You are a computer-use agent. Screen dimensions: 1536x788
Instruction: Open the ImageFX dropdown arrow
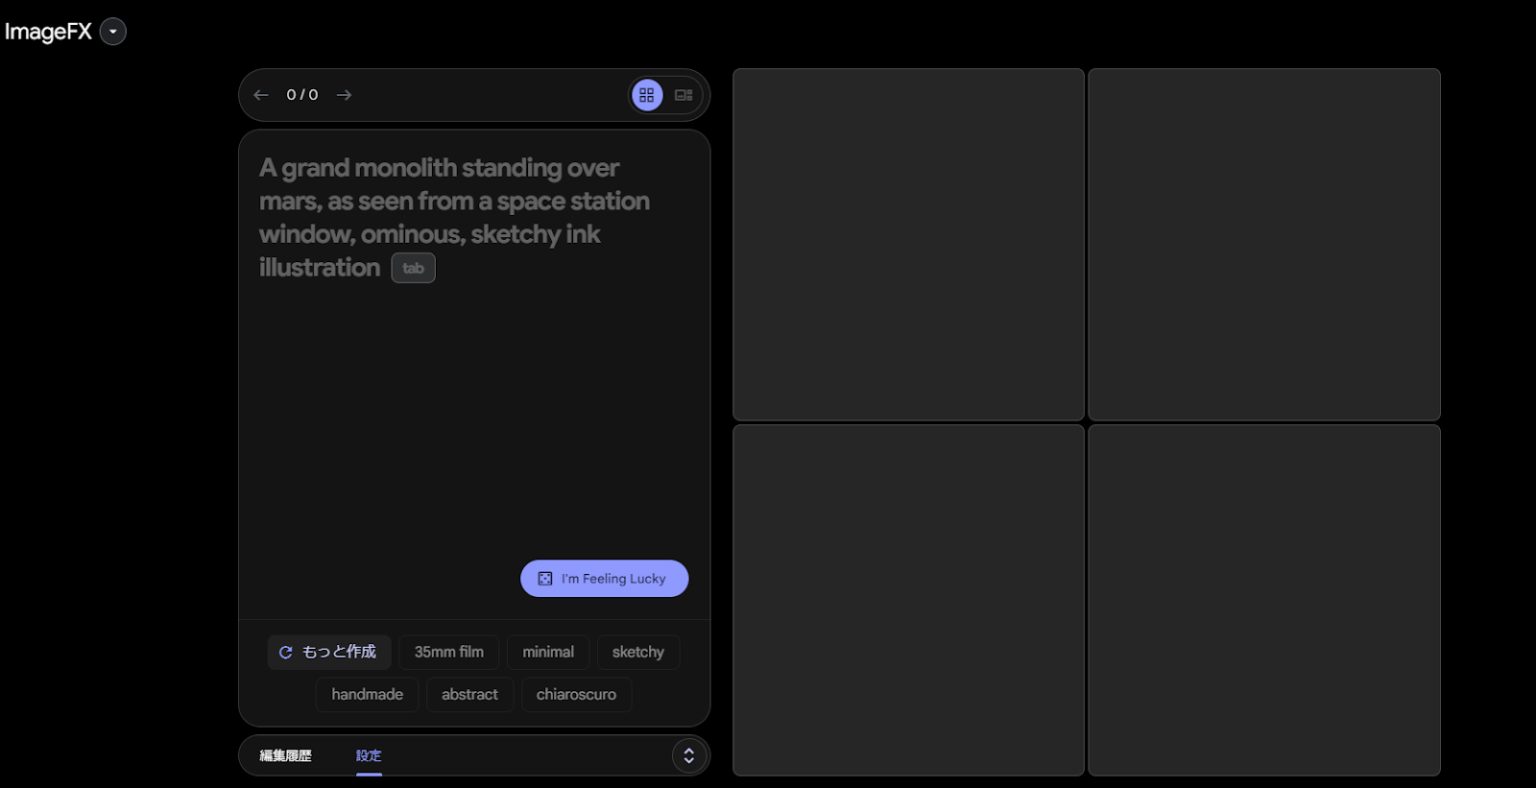[x=113, y=32]
